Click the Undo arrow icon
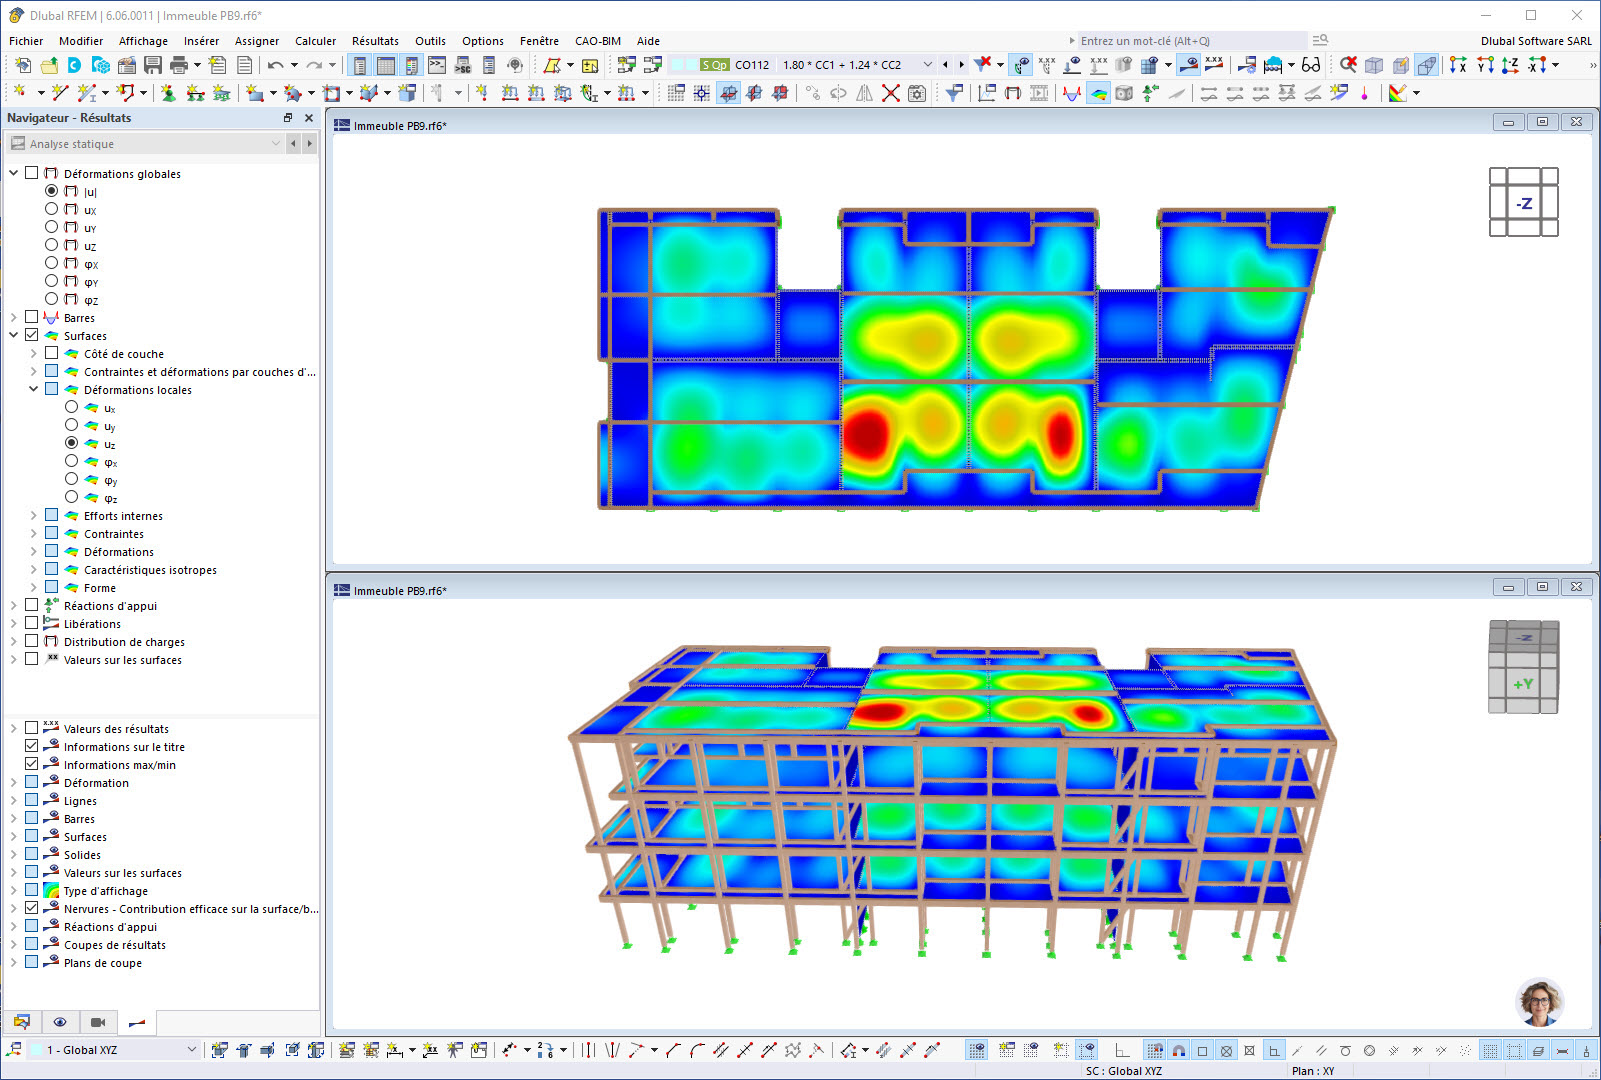 274,65
